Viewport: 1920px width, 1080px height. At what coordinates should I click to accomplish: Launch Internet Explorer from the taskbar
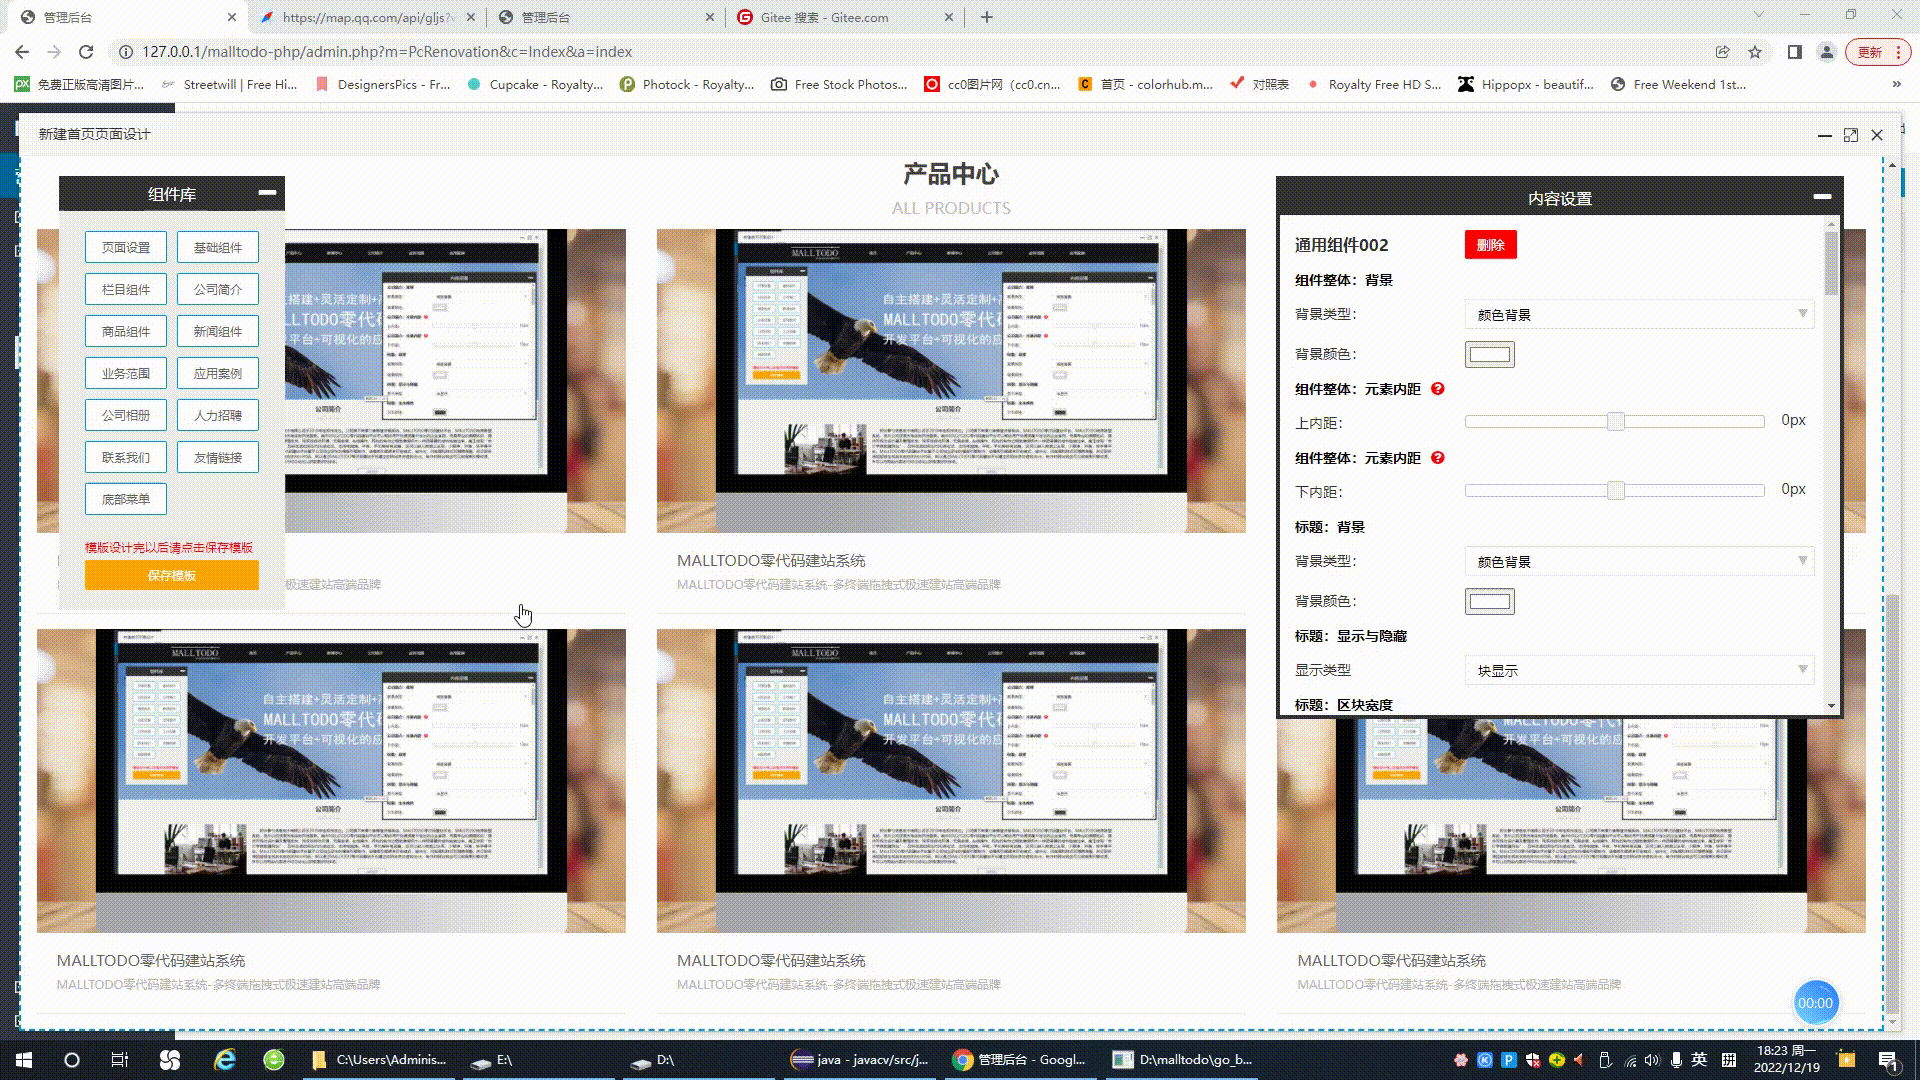[x=225, y=1060]
